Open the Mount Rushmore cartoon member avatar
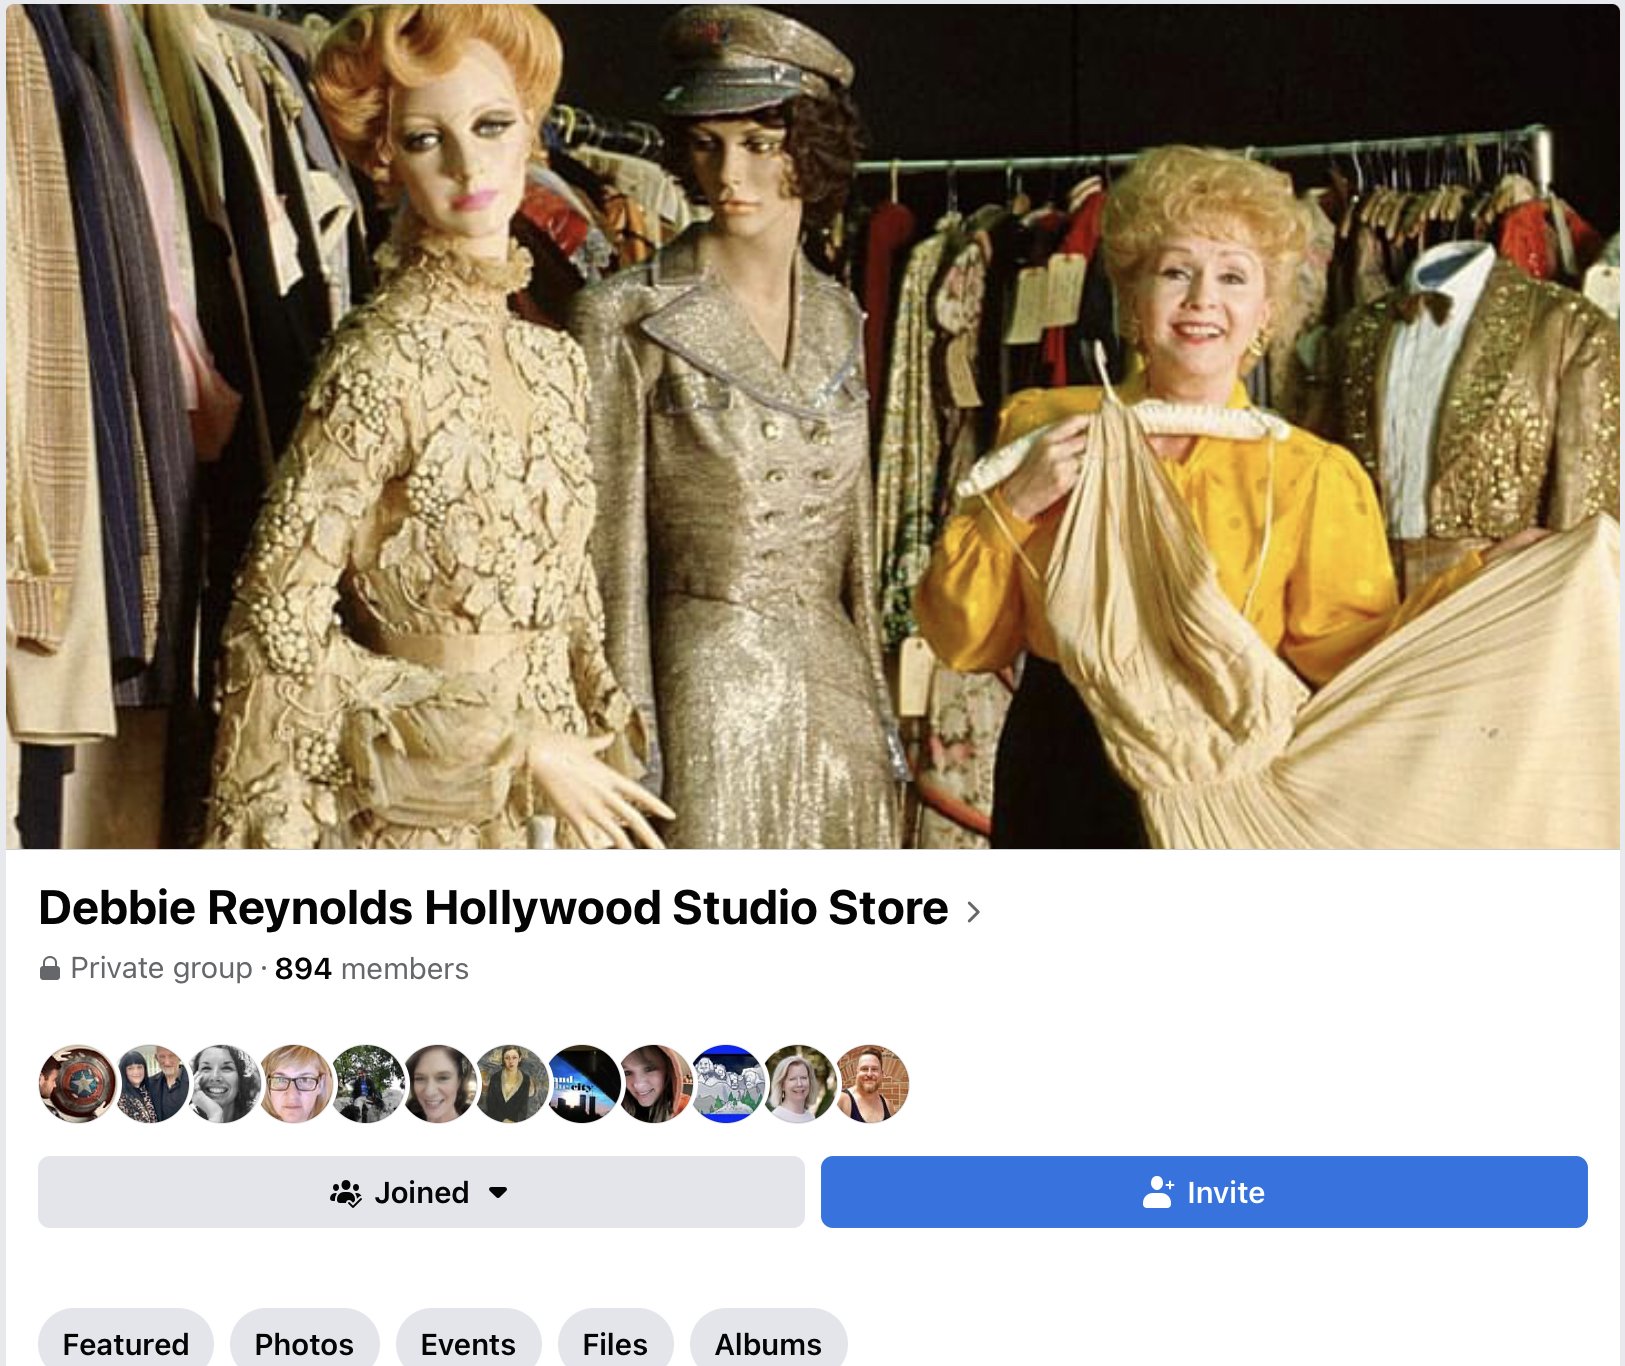The height and width of the screenshot is (1366, 1625). pyautogui.click(x=728, y=1084)
